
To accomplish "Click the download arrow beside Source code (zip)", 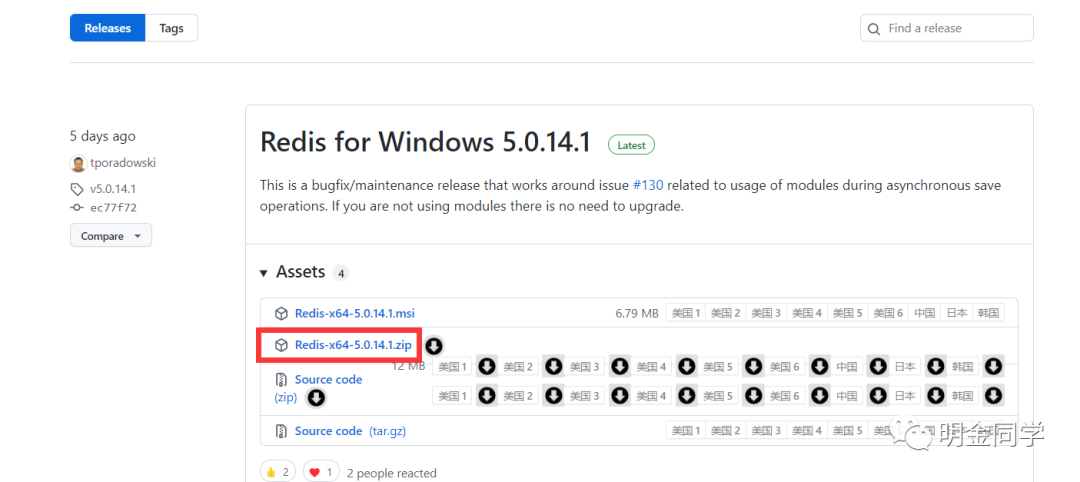I will (316, 398).
